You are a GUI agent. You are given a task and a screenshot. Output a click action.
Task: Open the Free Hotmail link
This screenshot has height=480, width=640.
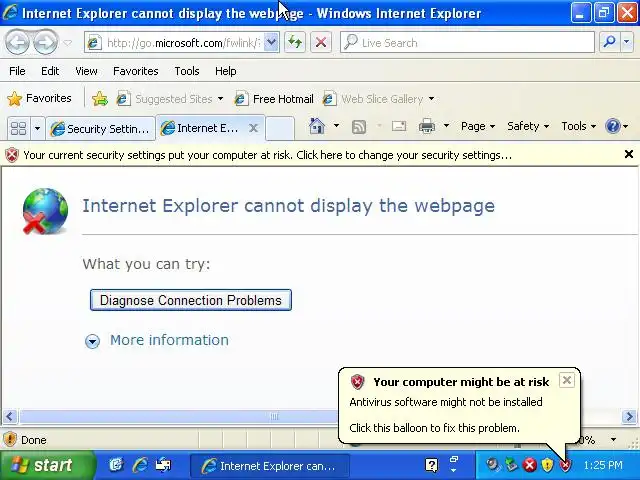pyautogui.click(x=274, y=99)
